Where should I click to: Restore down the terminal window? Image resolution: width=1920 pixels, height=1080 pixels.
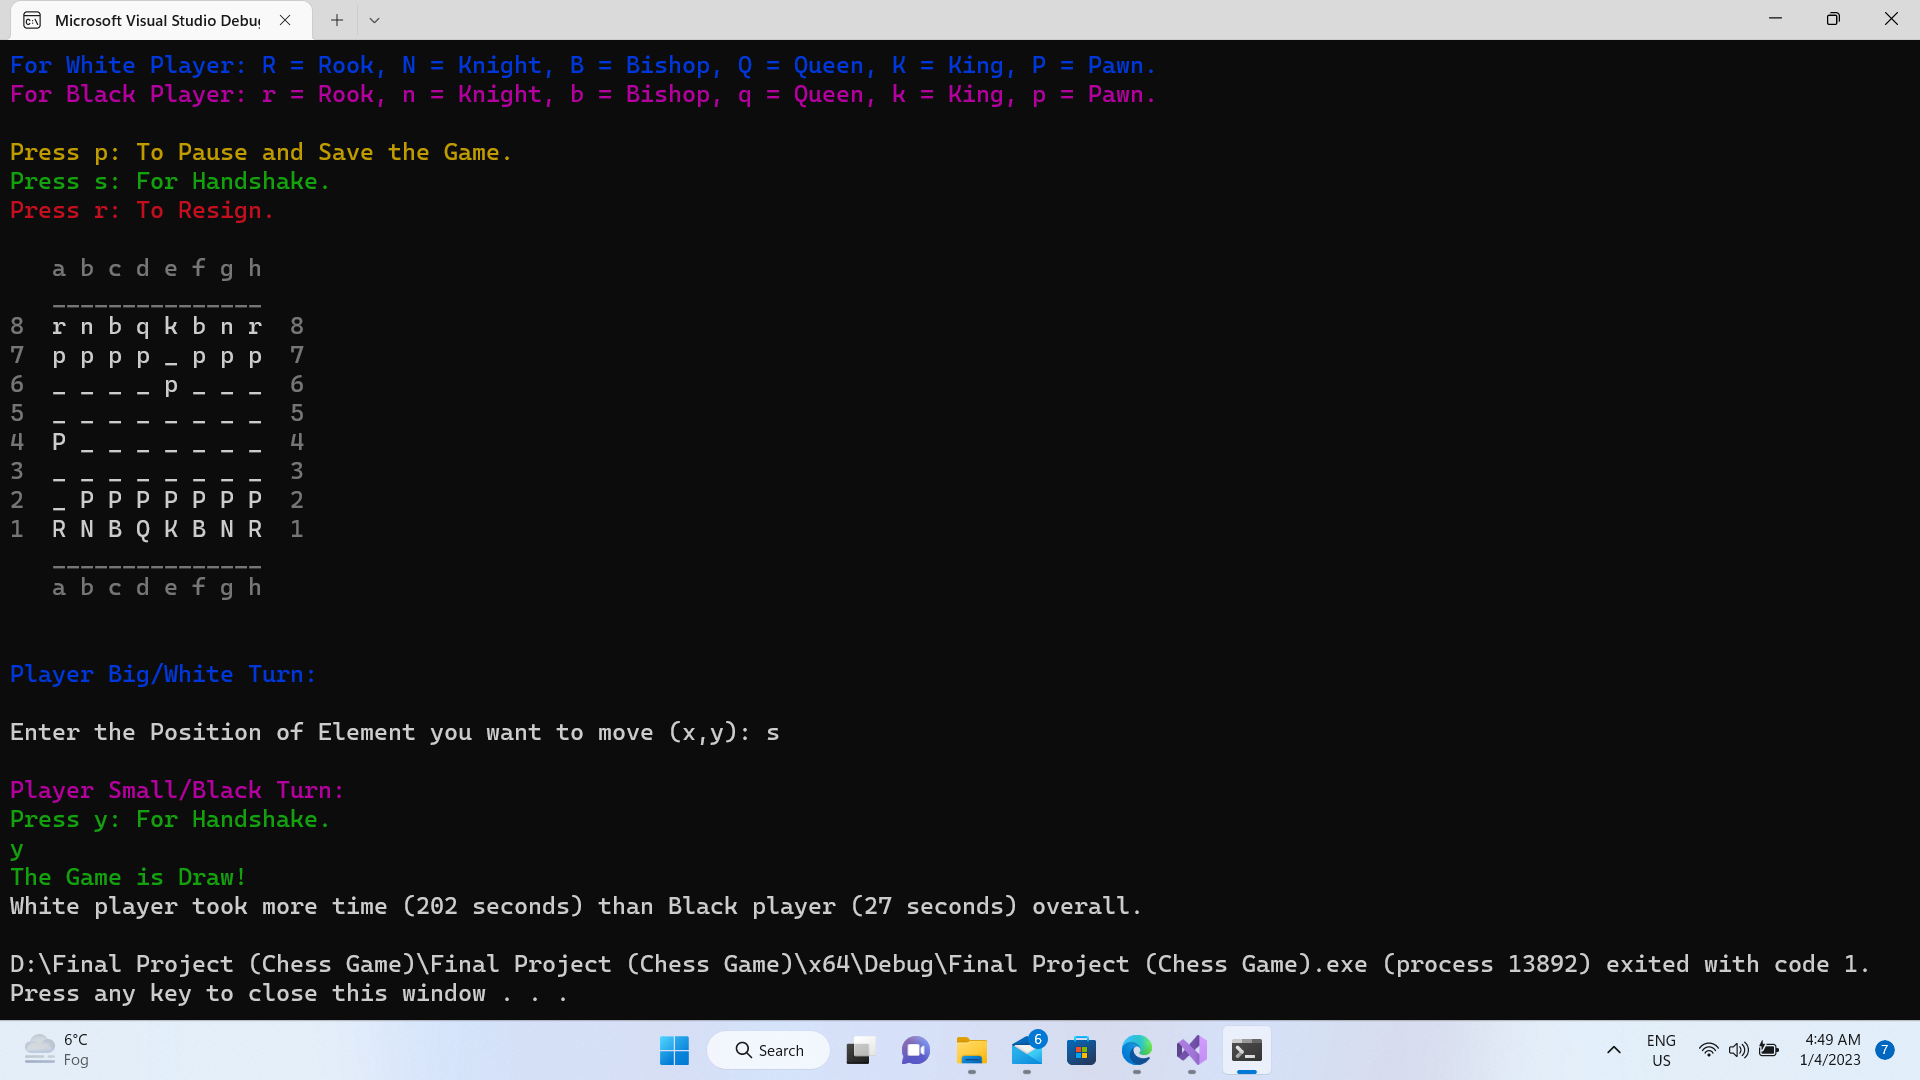(1833, 20)
